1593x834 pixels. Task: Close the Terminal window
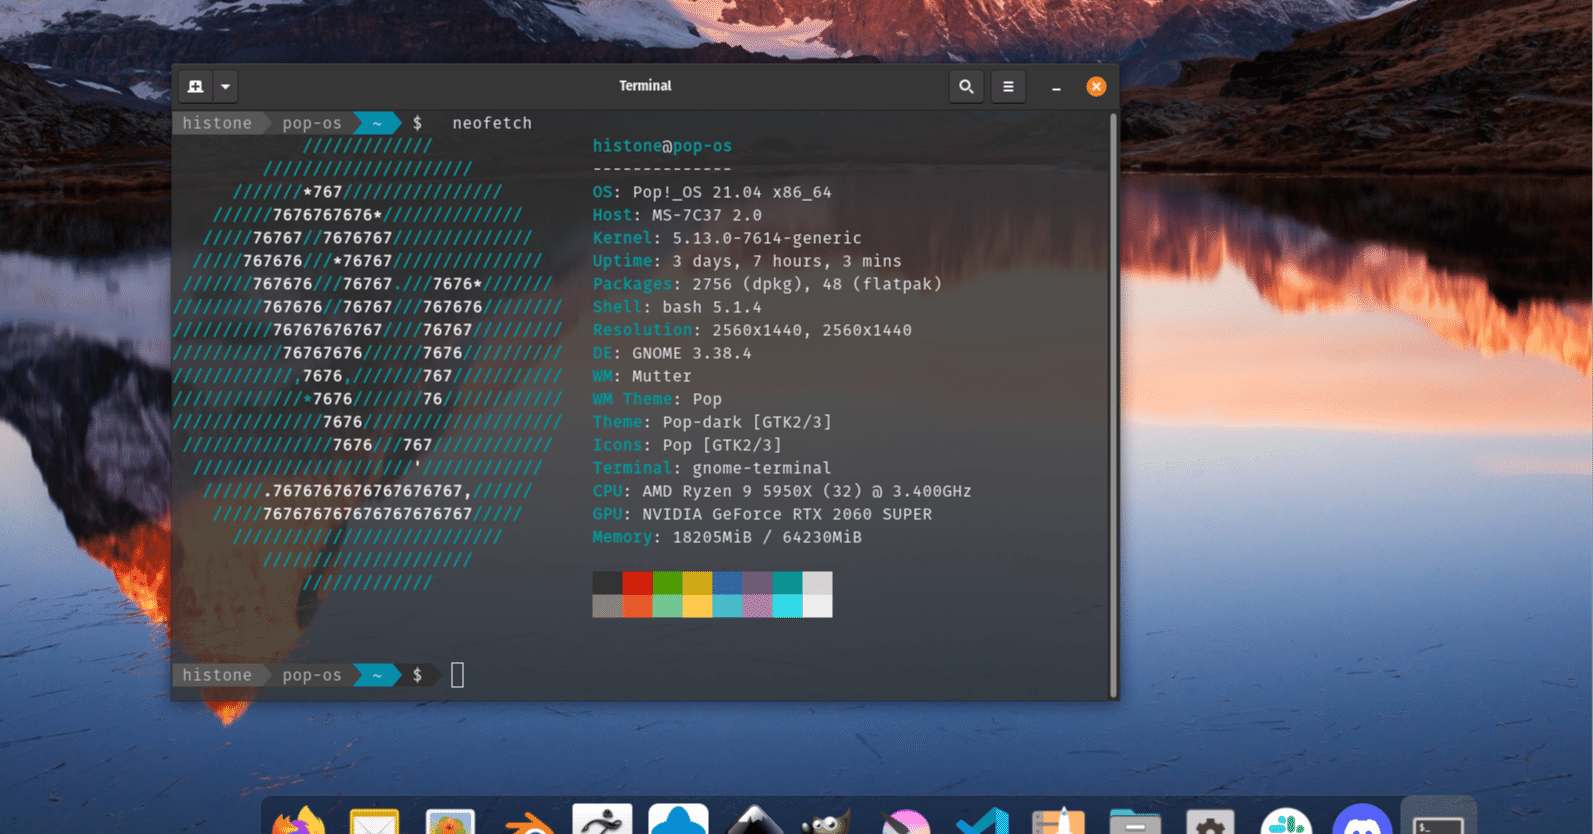point(1096,87)
